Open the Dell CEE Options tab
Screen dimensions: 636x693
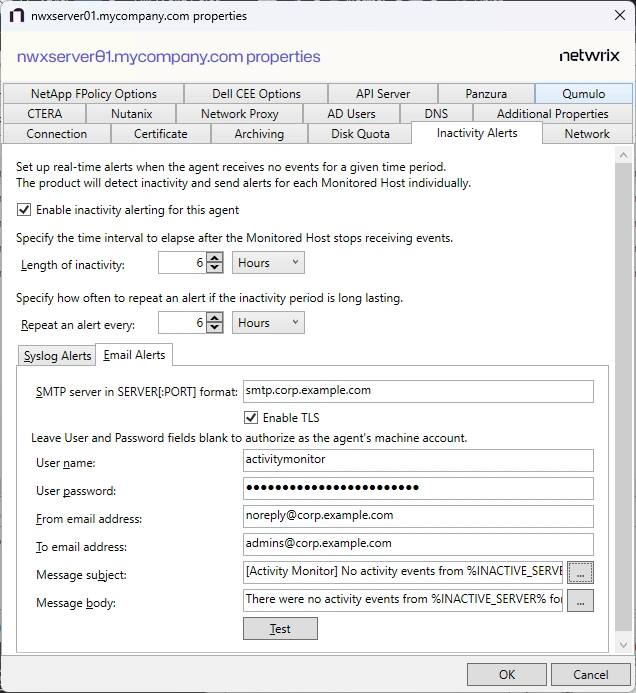coord(256,94)
